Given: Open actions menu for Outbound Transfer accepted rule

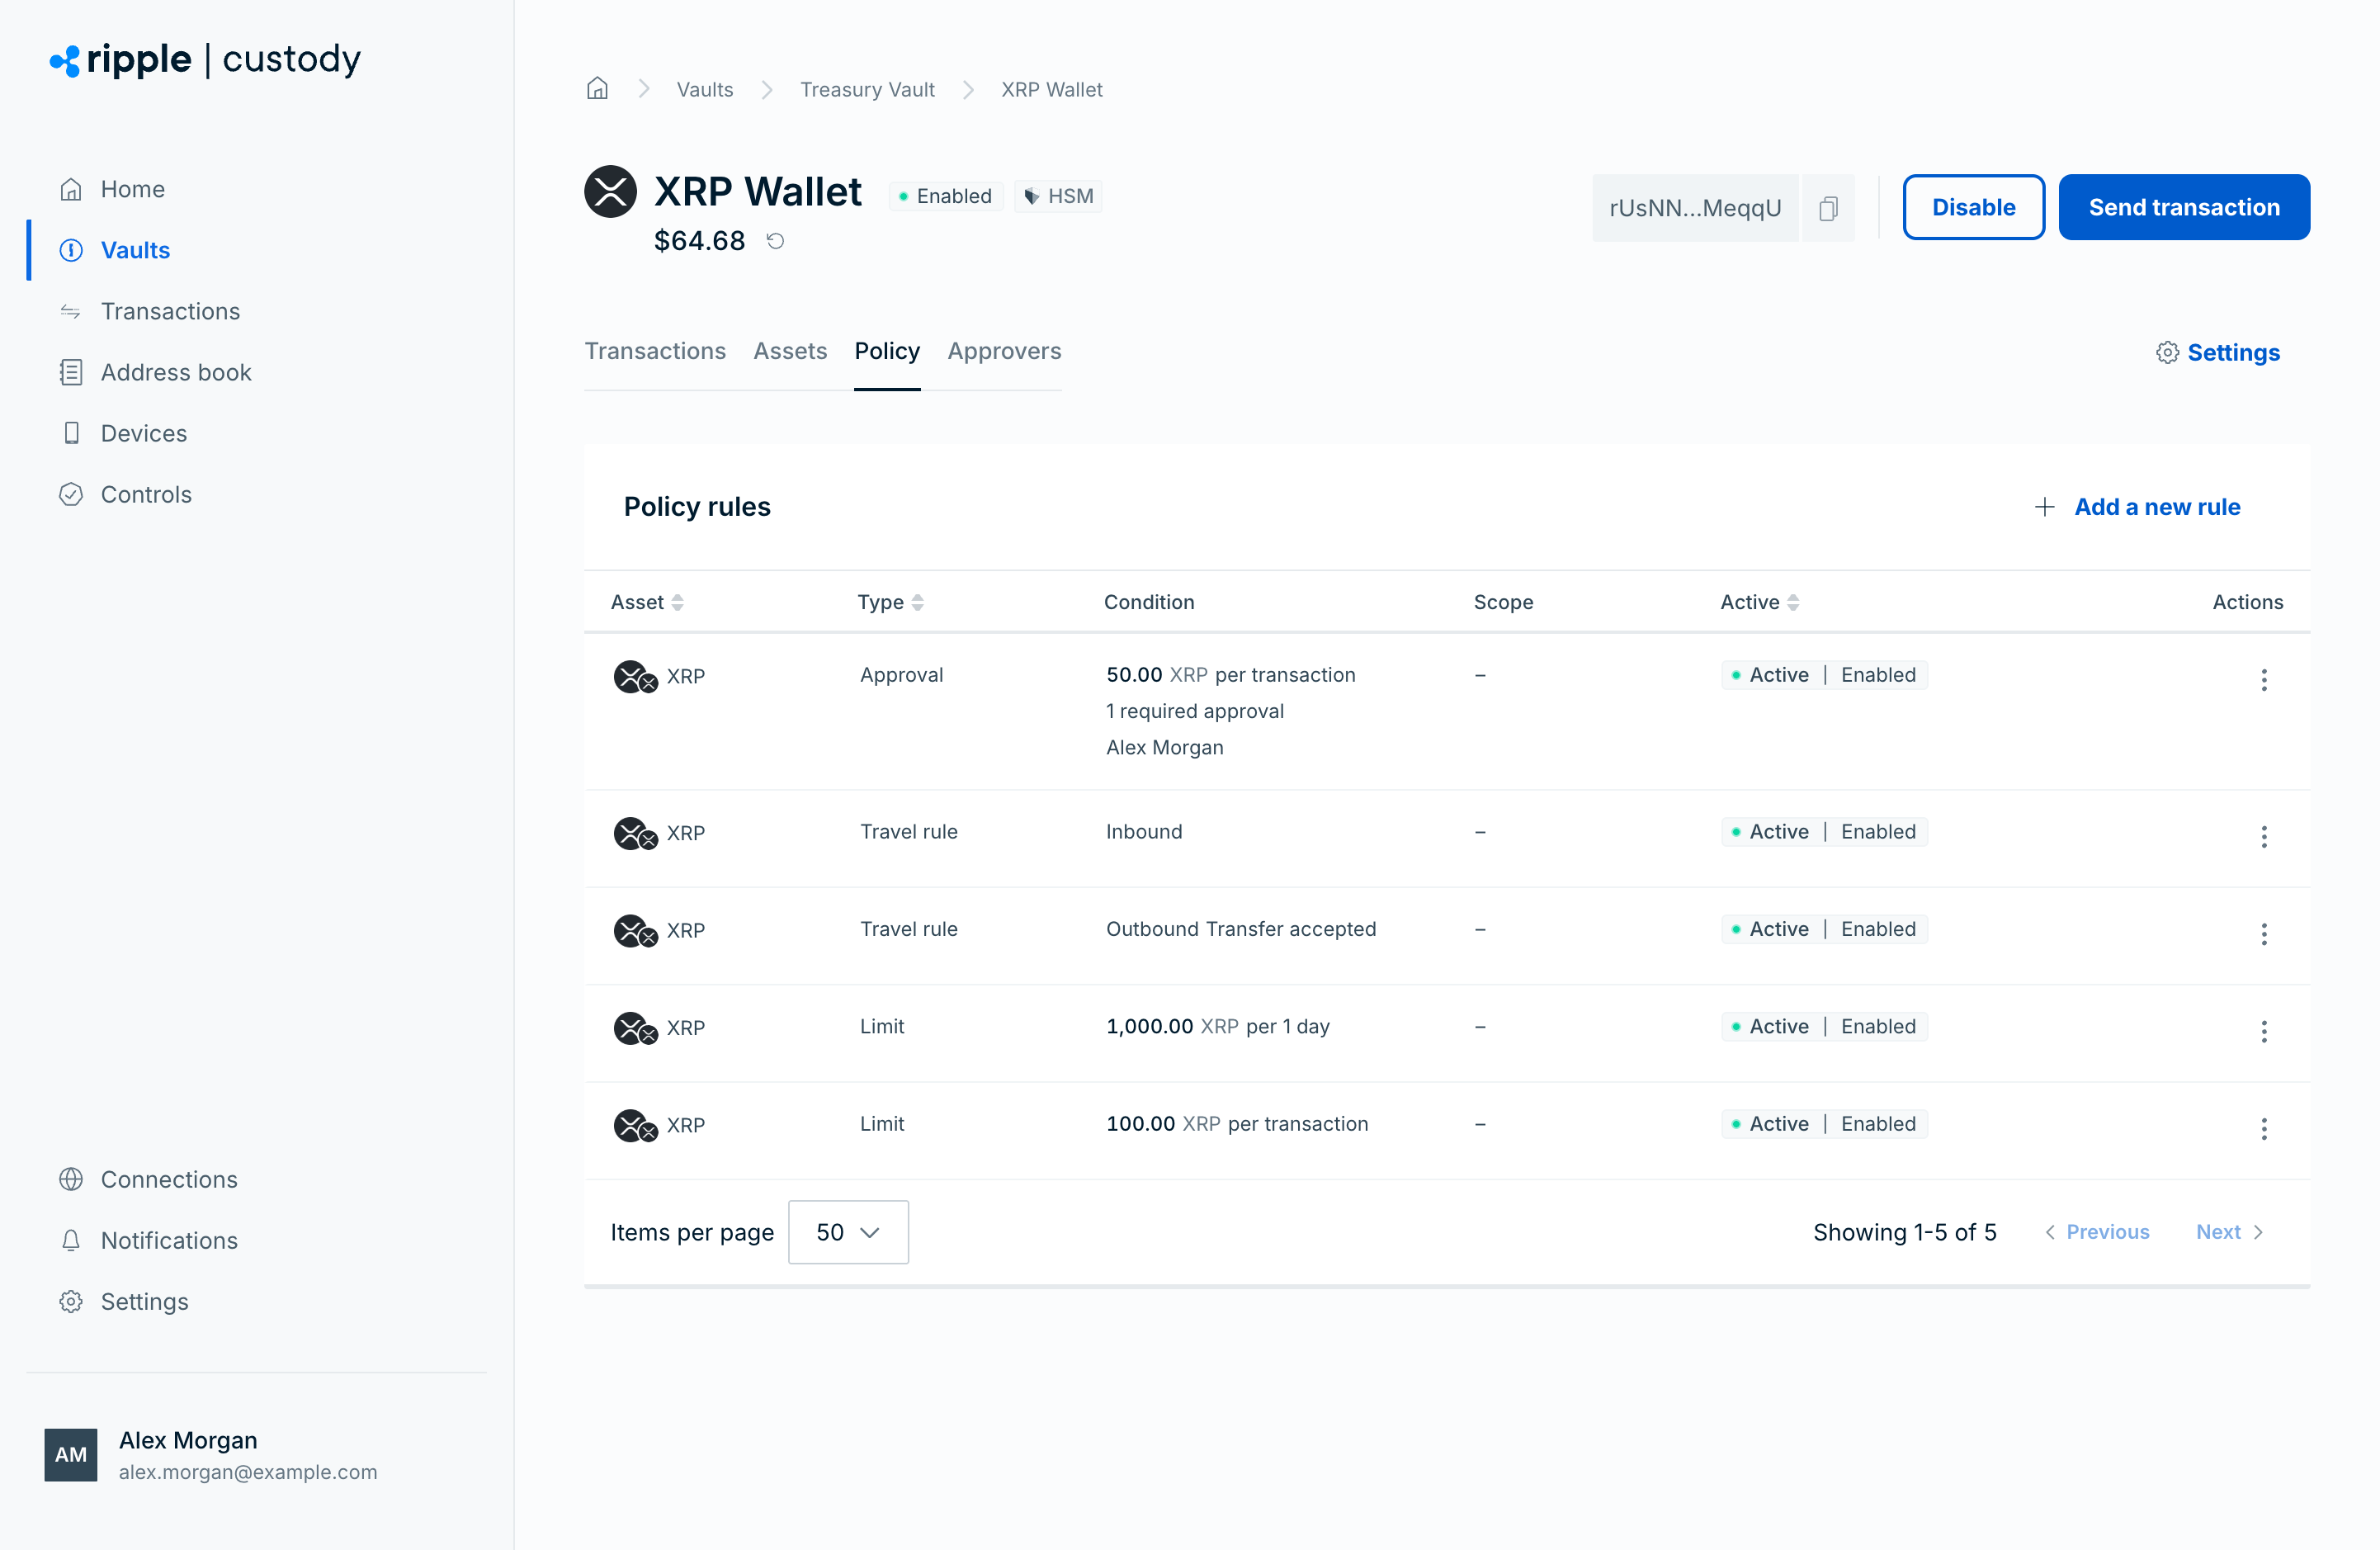Looking at the screenshot, I should pos(2264,934).
